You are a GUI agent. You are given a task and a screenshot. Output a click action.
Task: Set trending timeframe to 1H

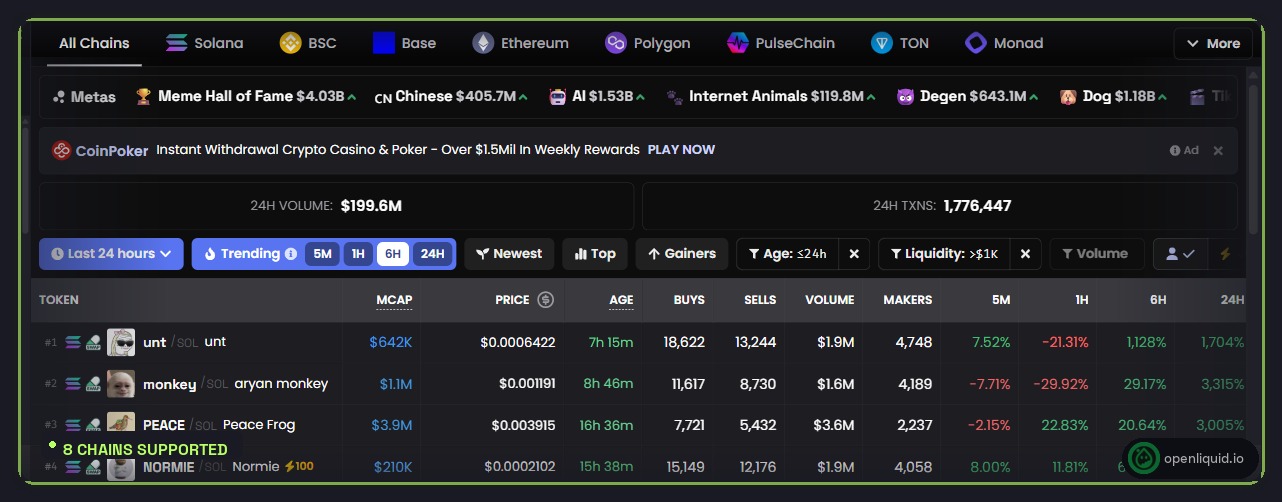[x=358, y=254]
